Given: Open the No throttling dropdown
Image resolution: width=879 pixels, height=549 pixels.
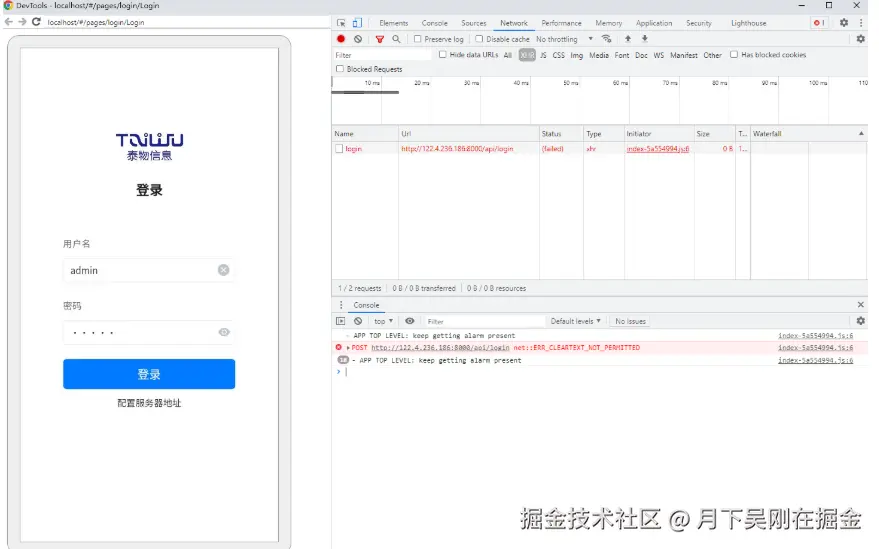Looking at the screenshot, I should (564, 39).
